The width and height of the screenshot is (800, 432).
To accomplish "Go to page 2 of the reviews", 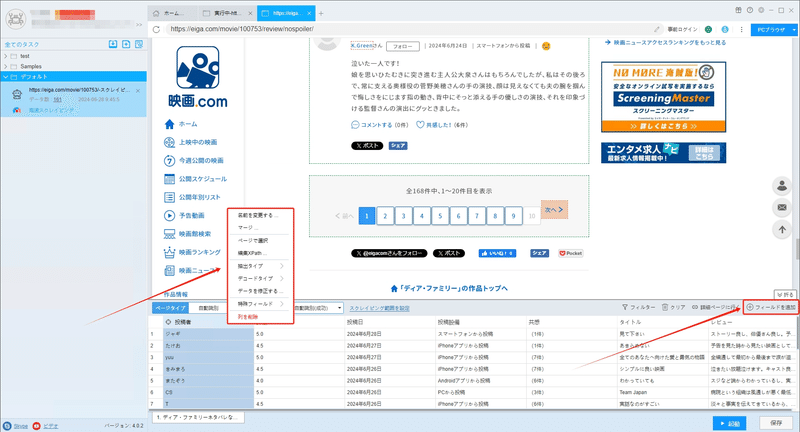I will 385,216.
